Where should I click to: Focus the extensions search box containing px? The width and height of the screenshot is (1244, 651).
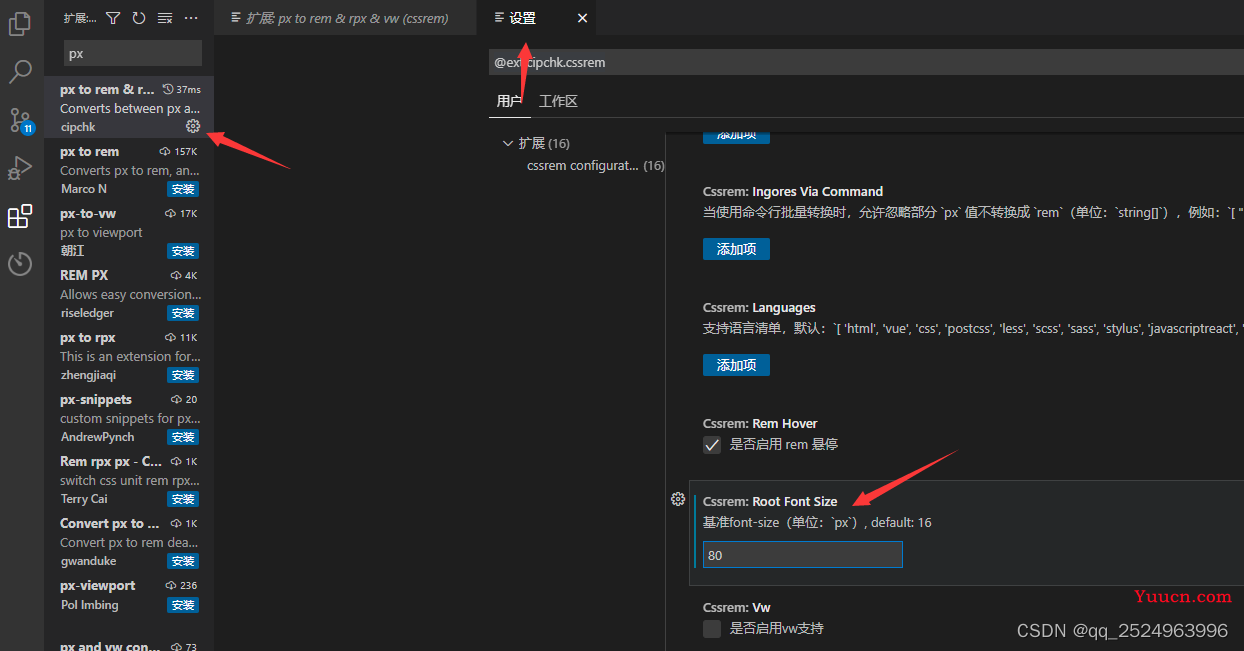point(133,53)
